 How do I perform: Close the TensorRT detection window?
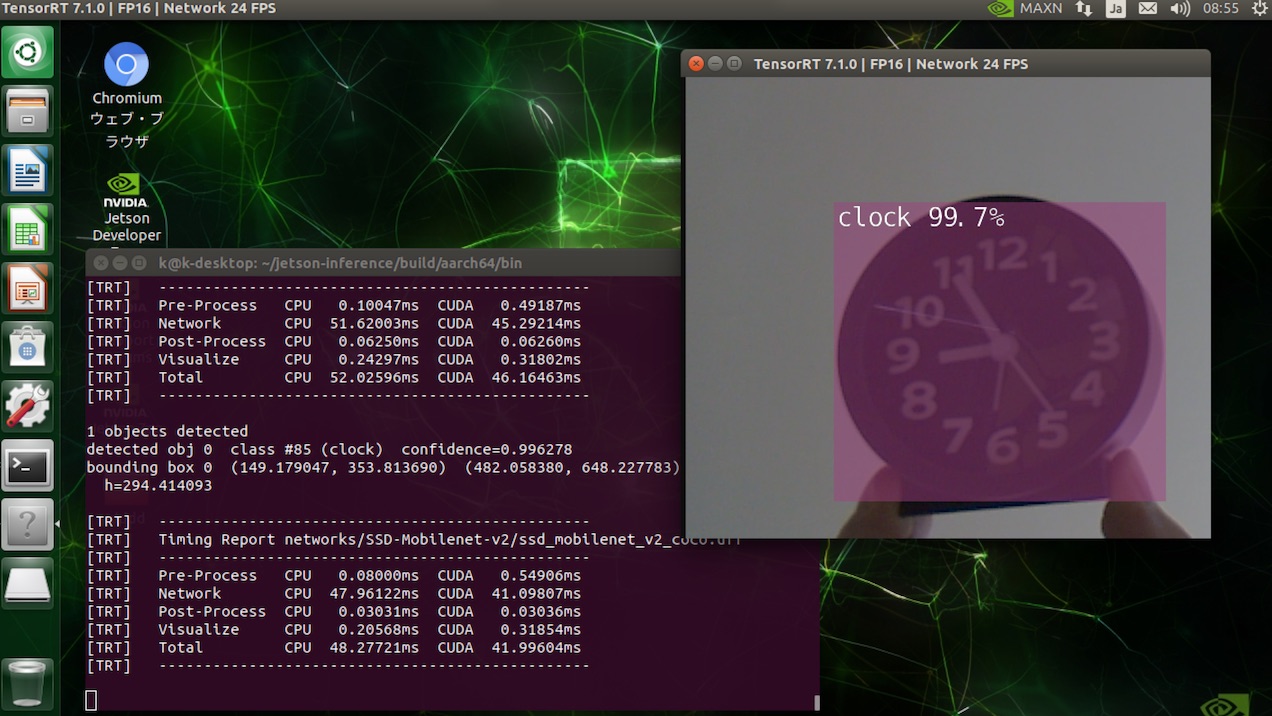click(x=697, y=64)
